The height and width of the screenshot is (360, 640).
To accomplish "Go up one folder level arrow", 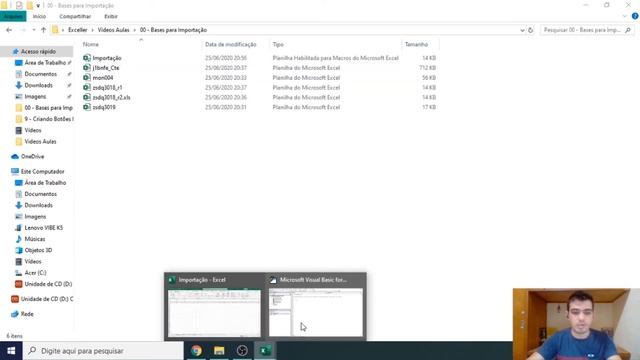I will (43, 30).
